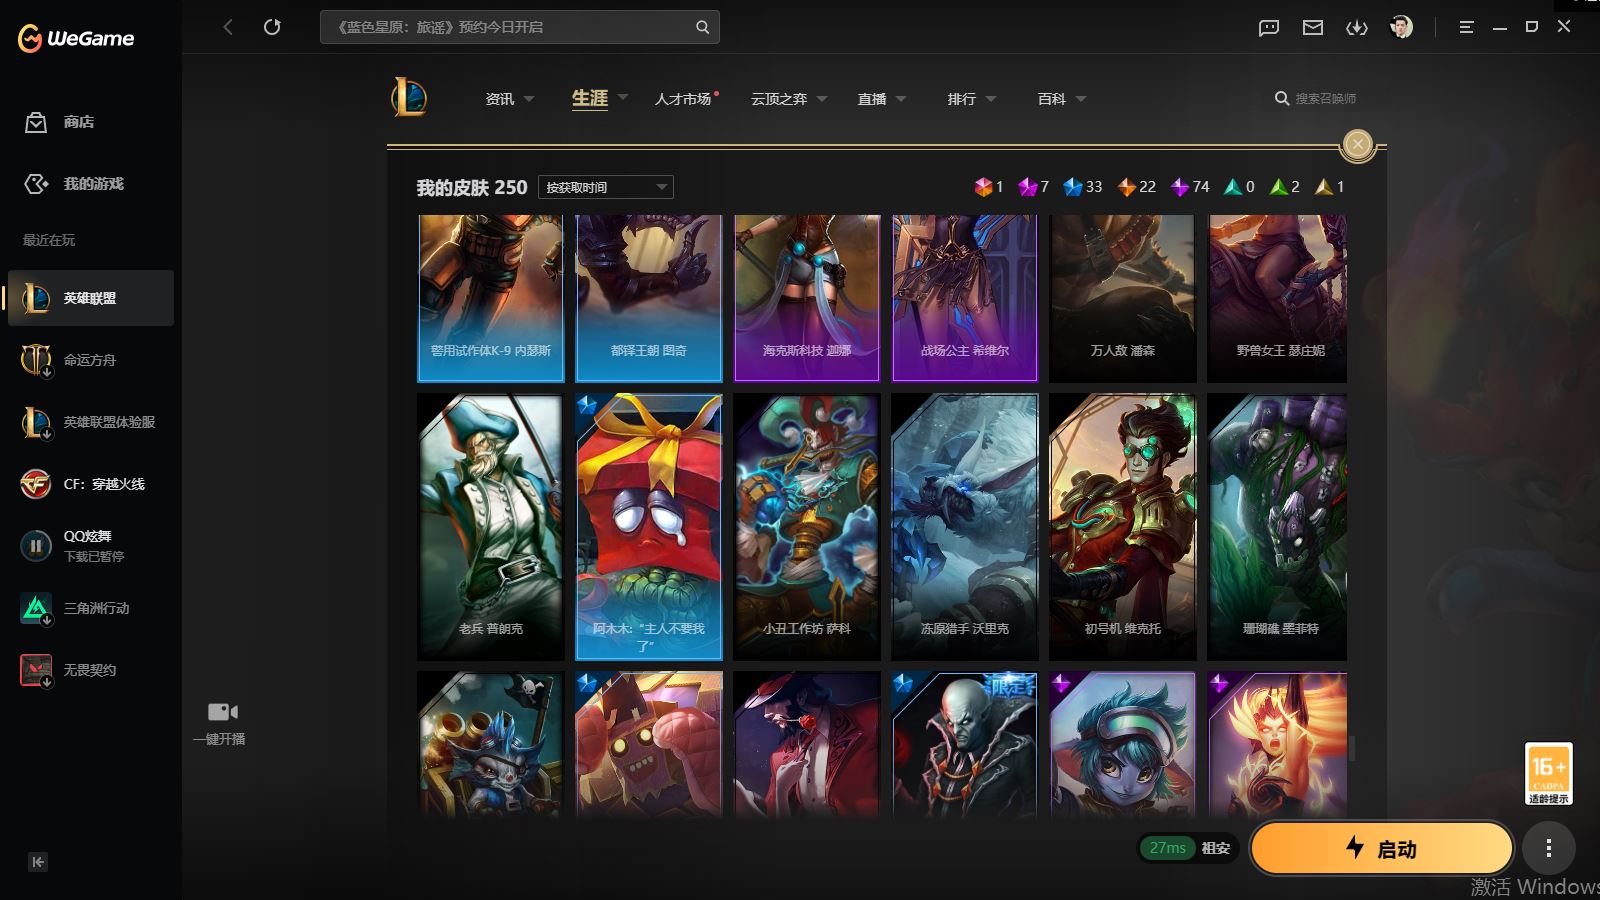Filter by mythic skin count 7
The height and width of the screenshot is (900, 1600).
(x=1033, y=187)
